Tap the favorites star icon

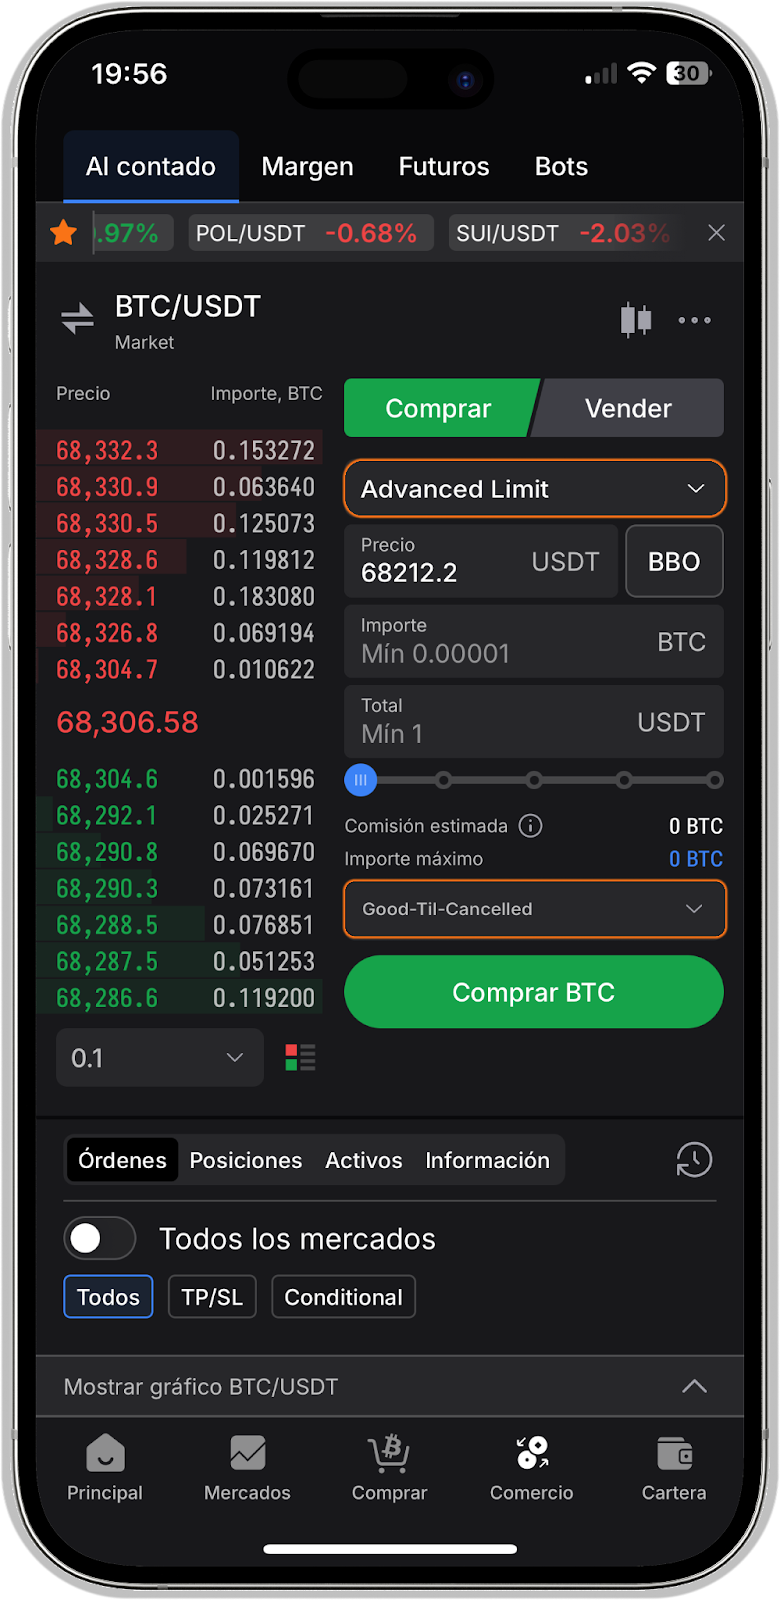coord(64,233)
